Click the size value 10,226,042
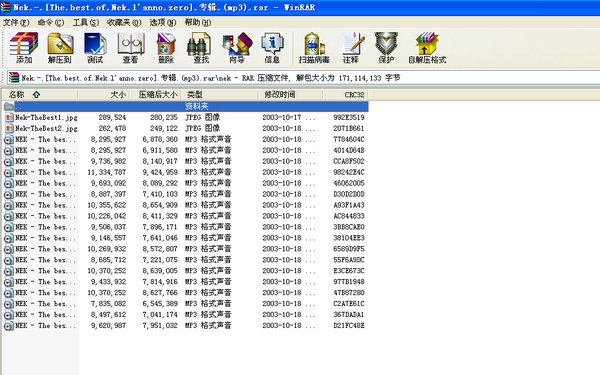The width and height of the screenshot is (600, 375). 107,216
